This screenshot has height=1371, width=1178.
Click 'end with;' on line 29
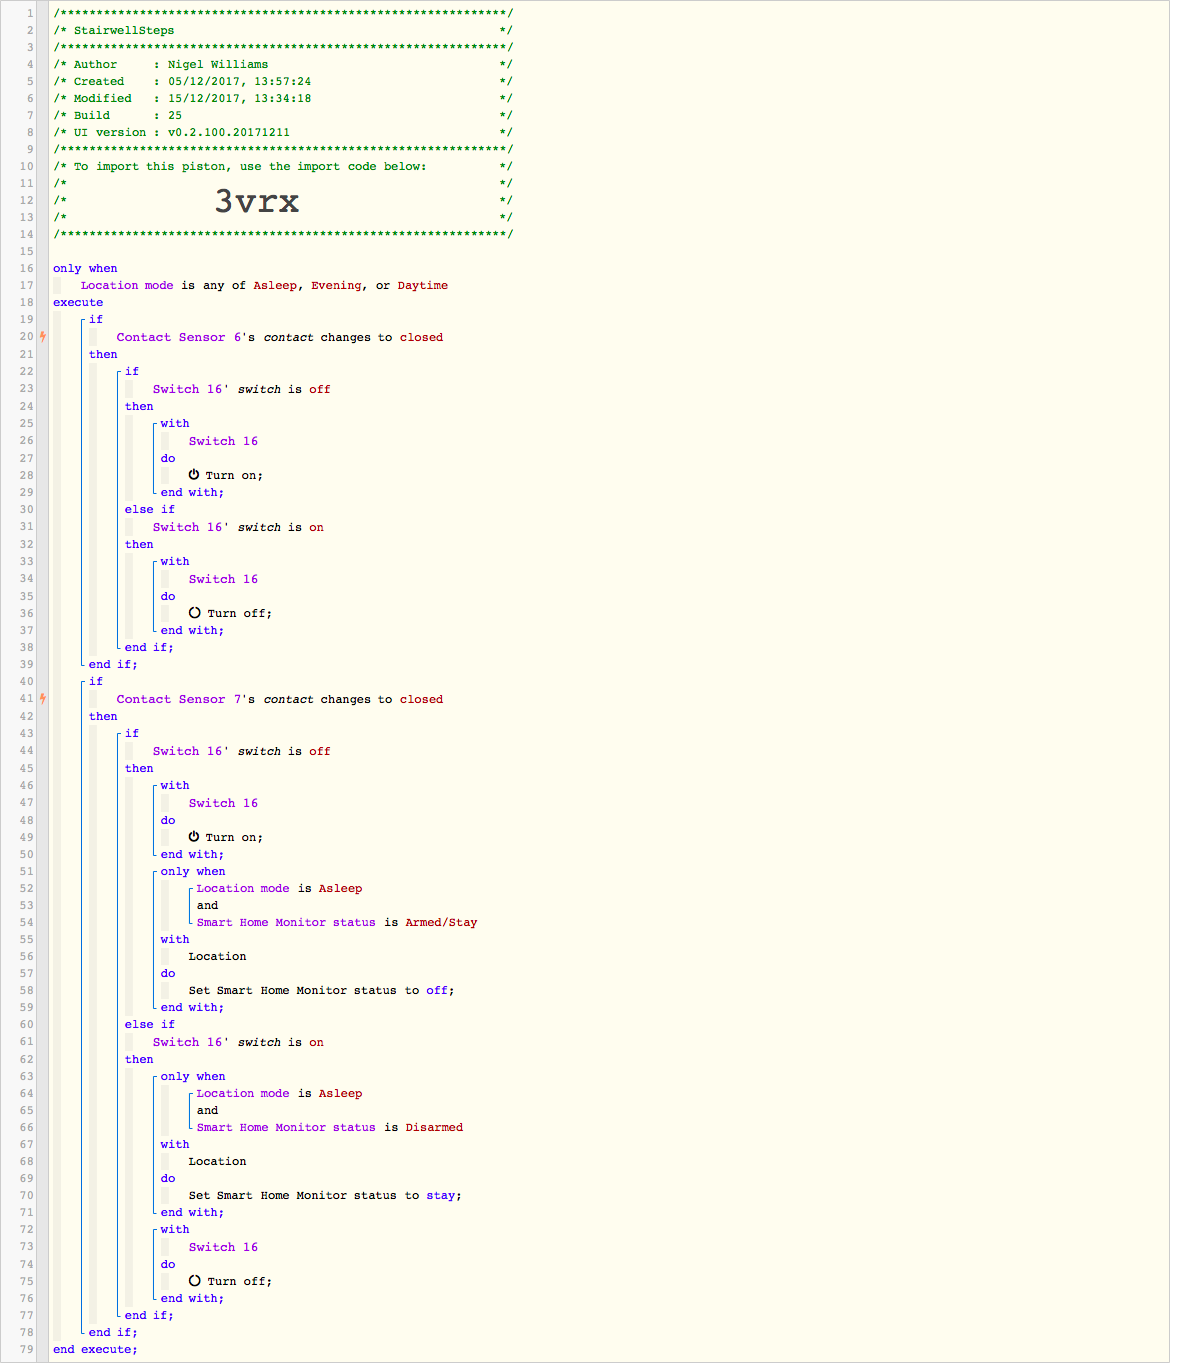(192, 492)
